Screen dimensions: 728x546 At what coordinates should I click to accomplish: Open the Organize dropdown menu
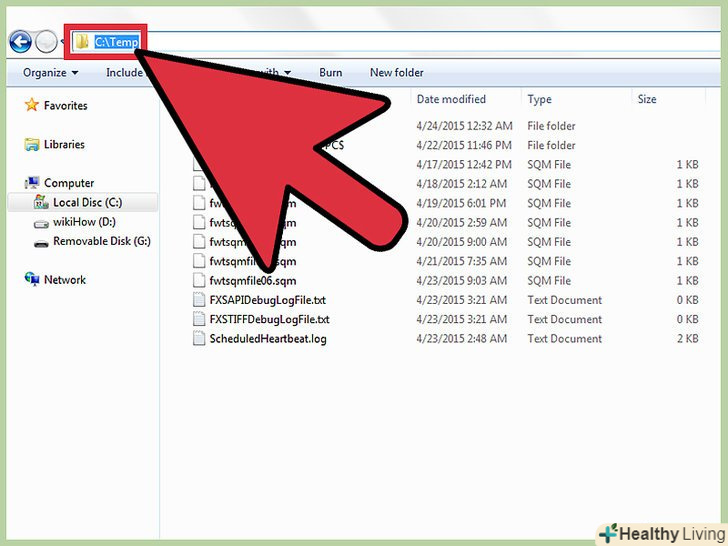point(51,73)
